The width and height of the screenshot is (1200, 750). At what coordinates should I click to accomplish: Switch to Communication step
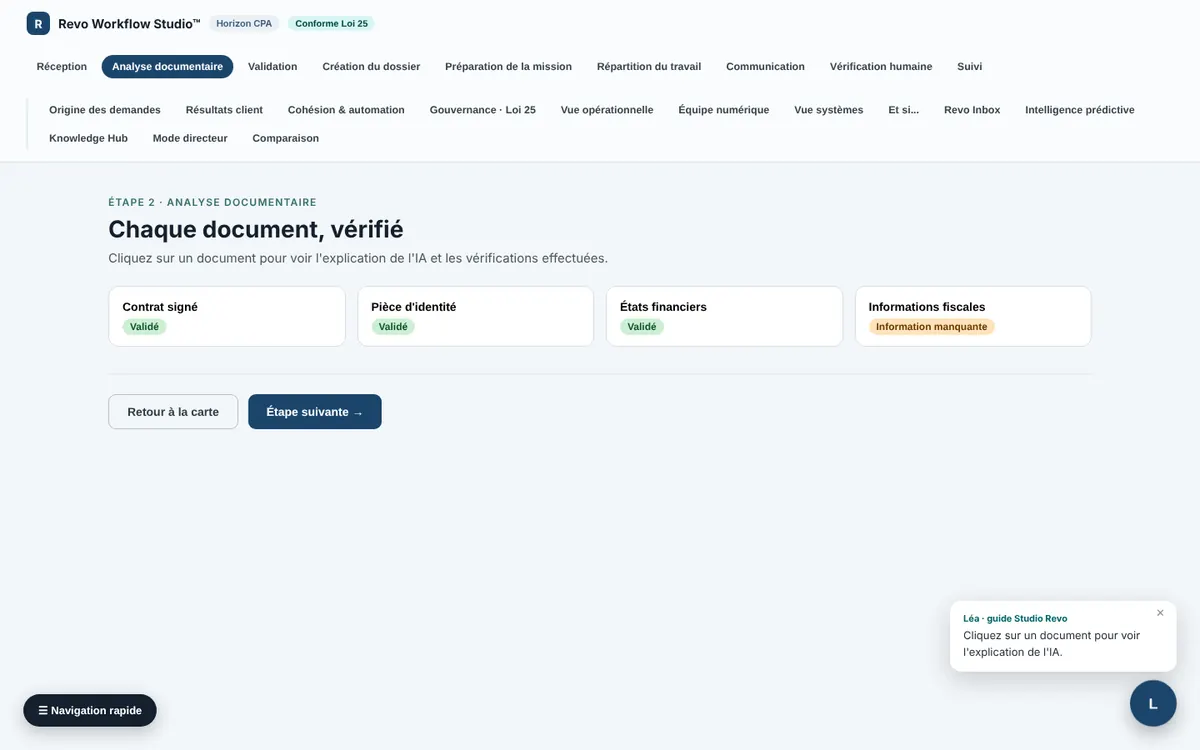point(765,67)
